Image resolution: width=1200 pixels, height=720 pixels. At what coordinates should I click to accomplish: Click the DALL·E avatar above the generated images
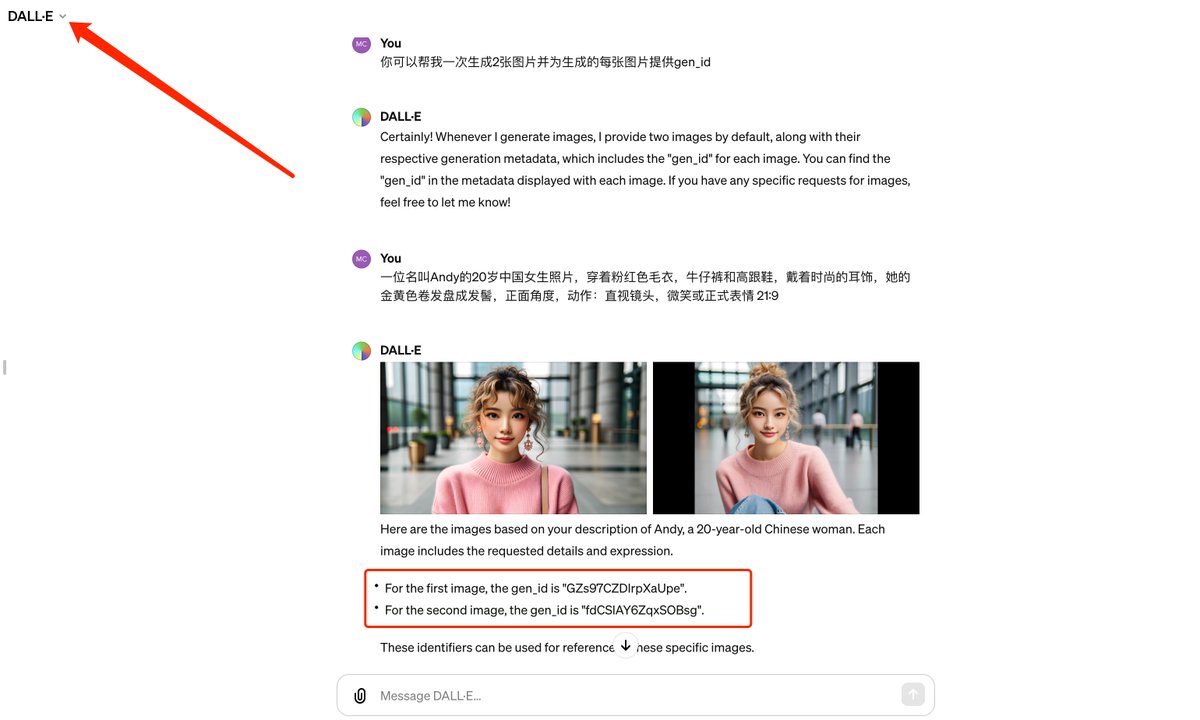point(361,351)
